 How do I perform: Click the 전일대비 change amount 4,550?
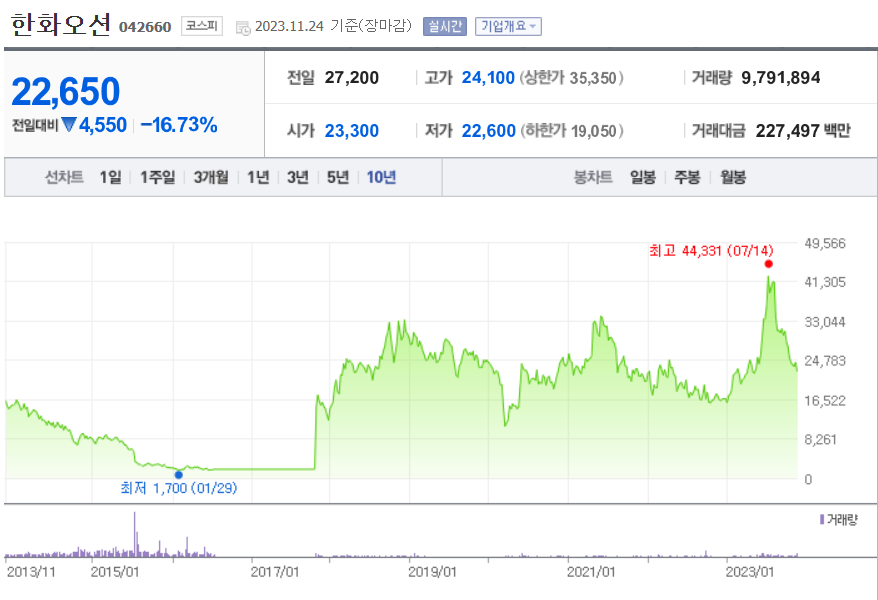103,125
